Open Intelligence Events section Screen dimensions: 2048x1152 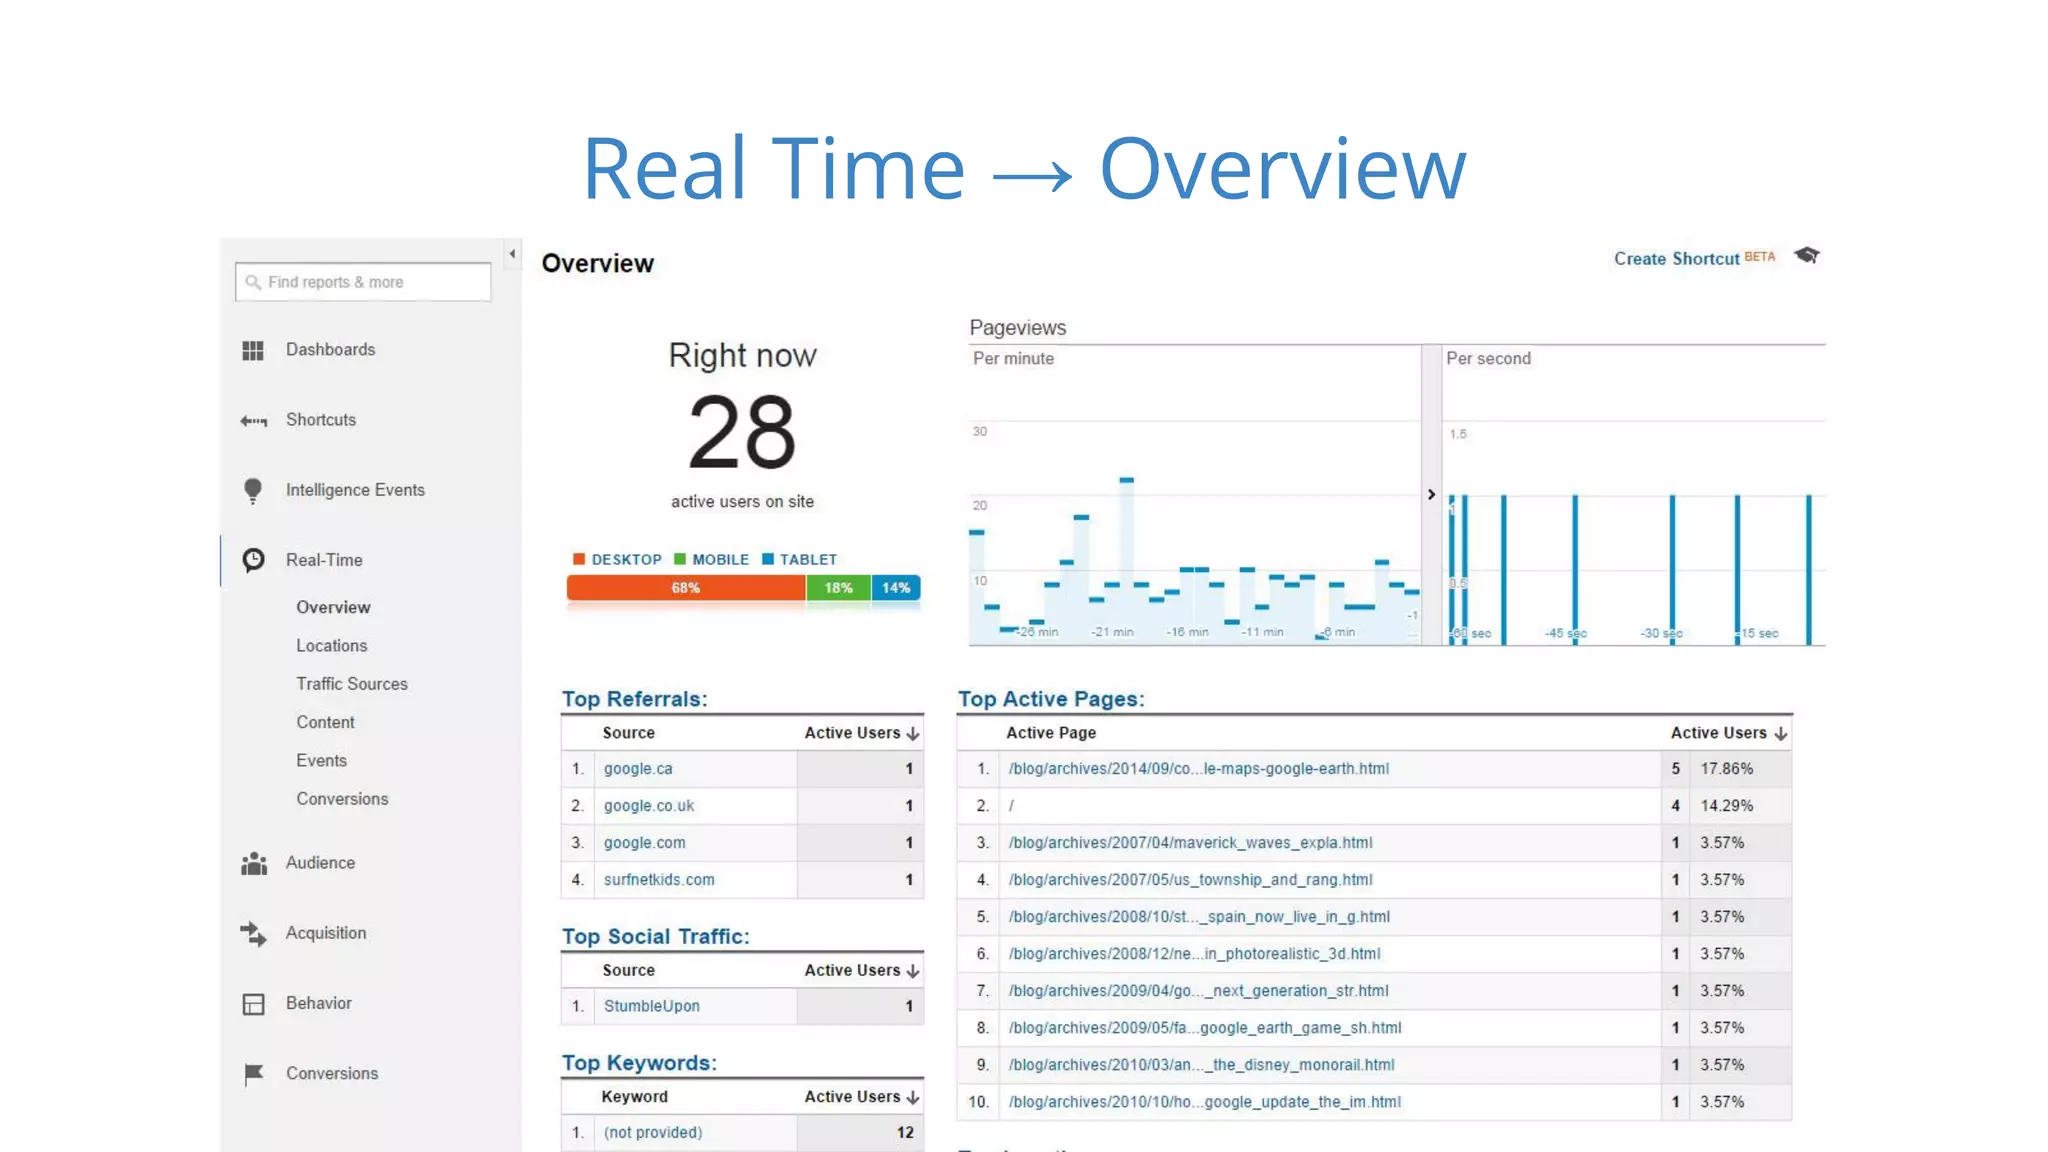click(x=355, y=490)
